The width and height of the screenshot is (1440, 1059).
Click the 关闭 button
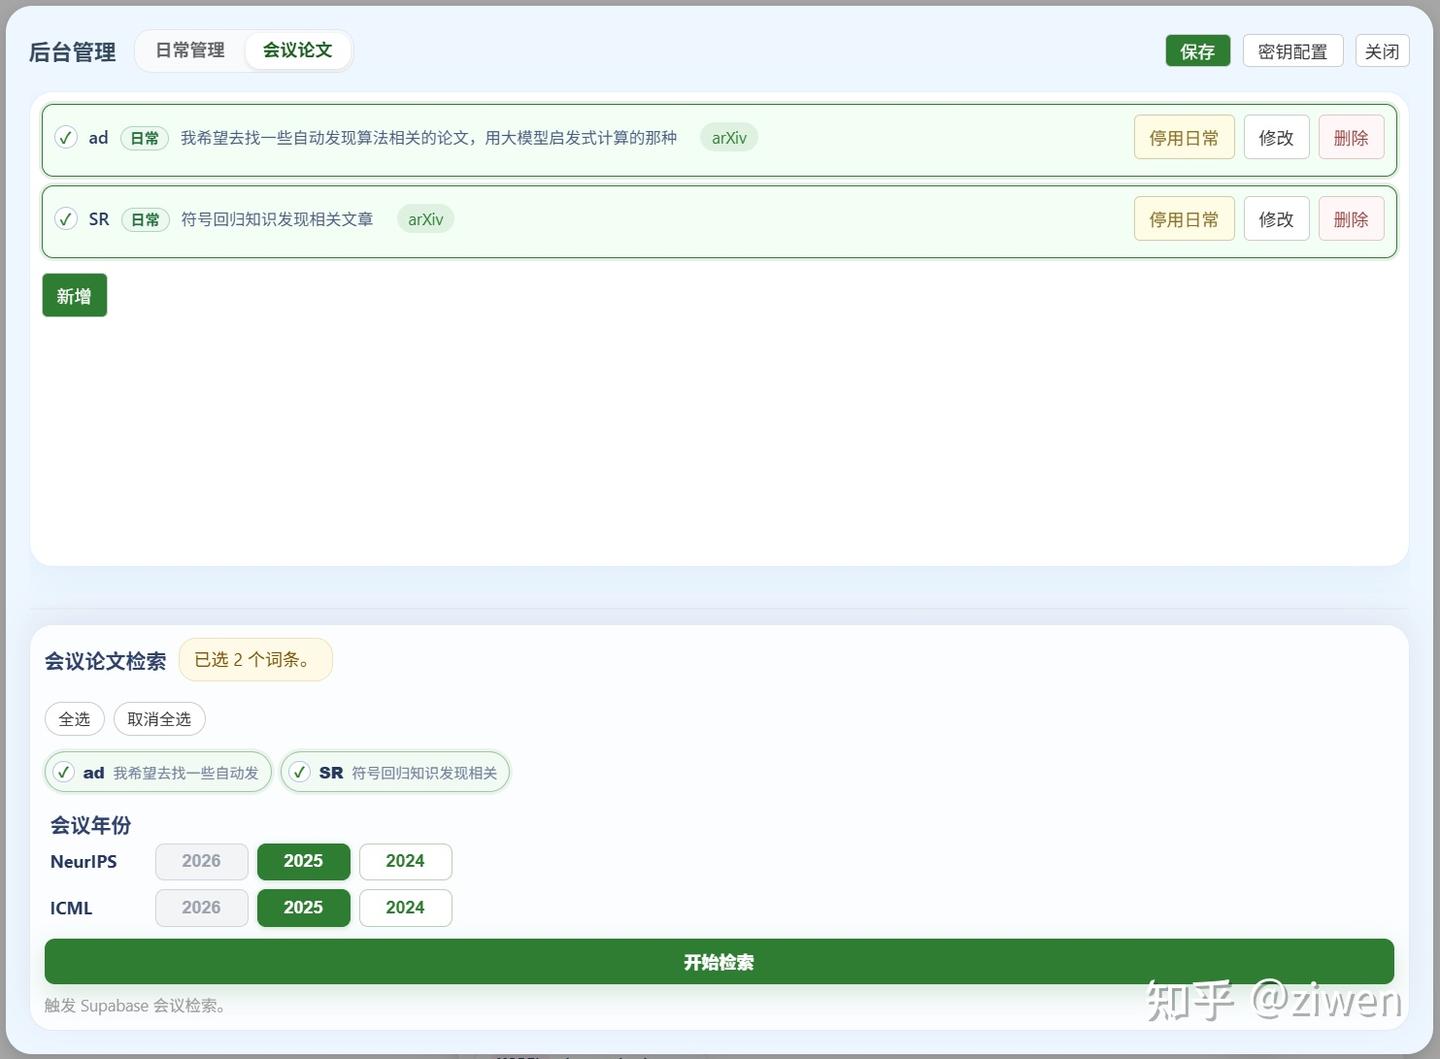1382,51
